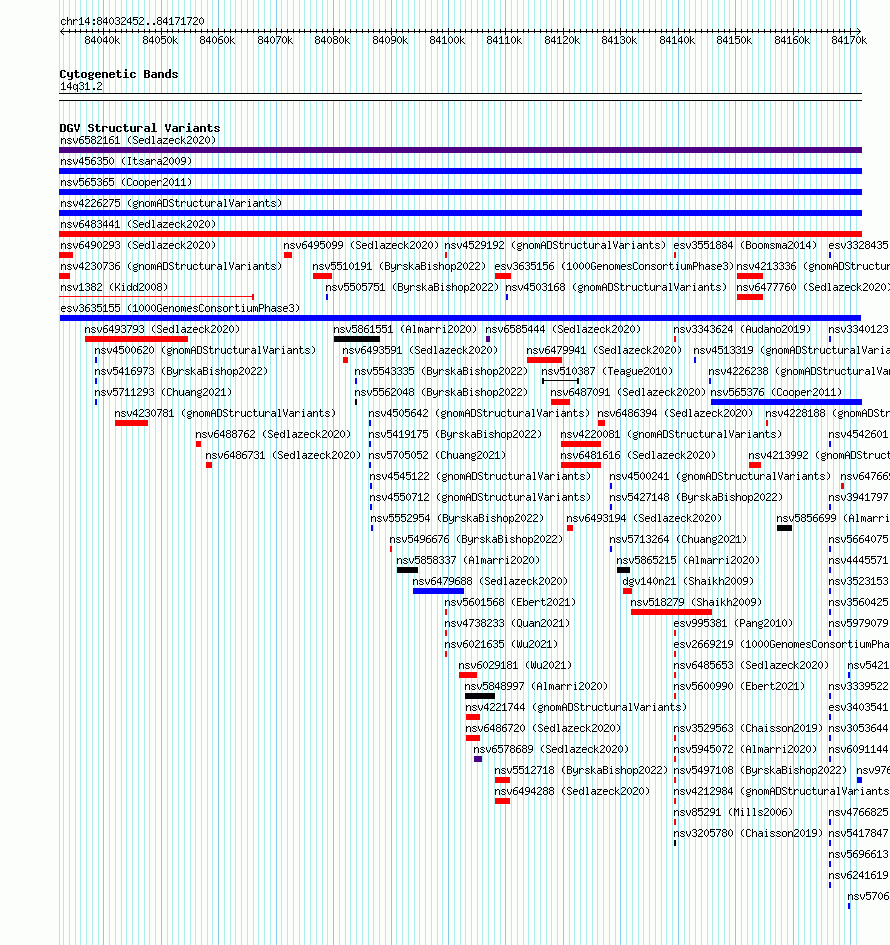Screen dimensions: 890x945
Task: Select nsv6479941 (Sedlazeck2020) label
Action: pyautogui.click(x=604, y=351)
